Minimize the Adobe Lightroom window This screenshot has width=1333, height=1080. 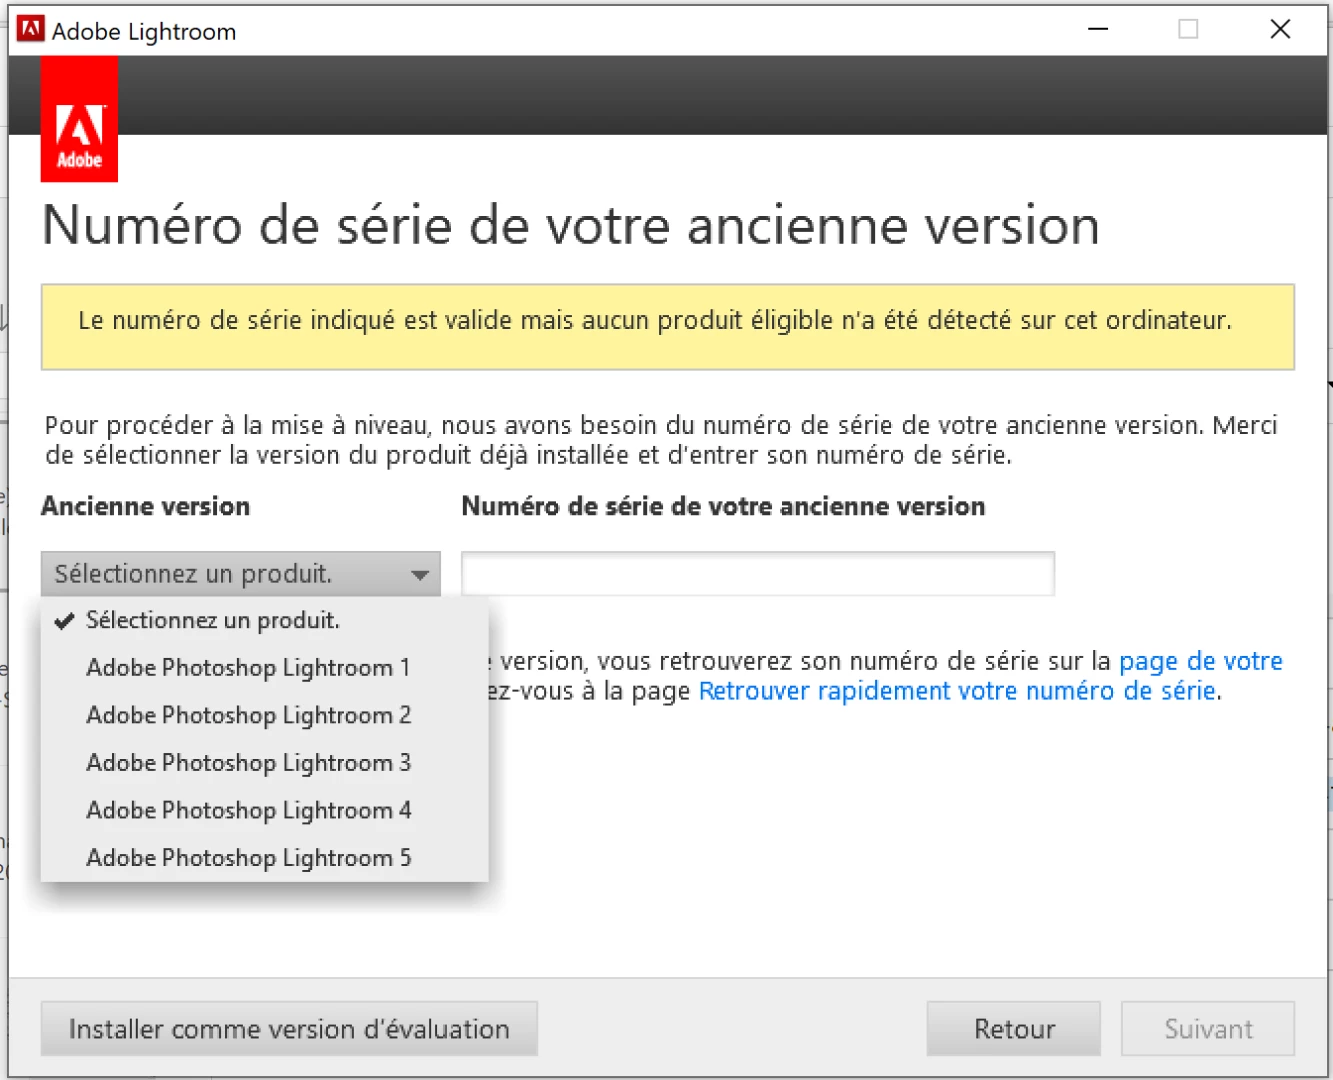[x=1098, y=30]
